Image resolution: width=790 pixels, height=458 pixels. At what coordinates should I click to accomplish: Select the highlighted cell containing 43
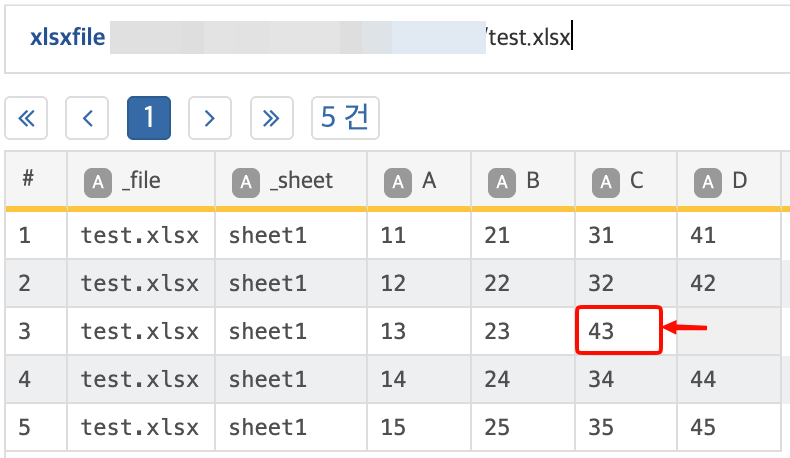tap(619, 331)
